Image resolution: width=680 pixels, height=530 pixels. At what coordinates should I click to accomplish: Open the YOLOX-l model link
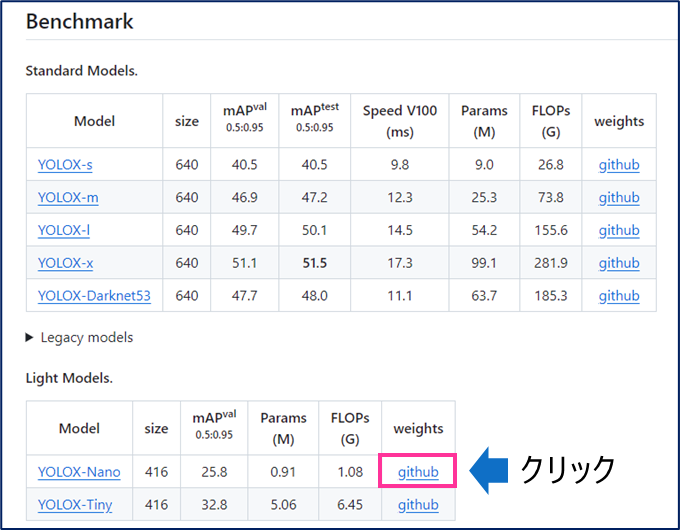[x=64, y=230]
